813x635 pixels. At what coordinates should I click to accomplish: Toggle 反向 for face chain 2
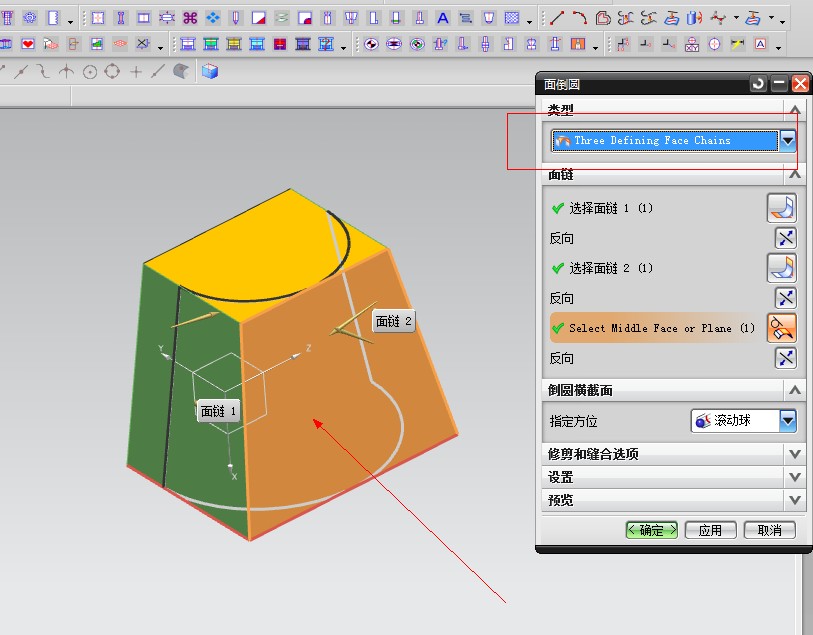click(x=786, y=298)
